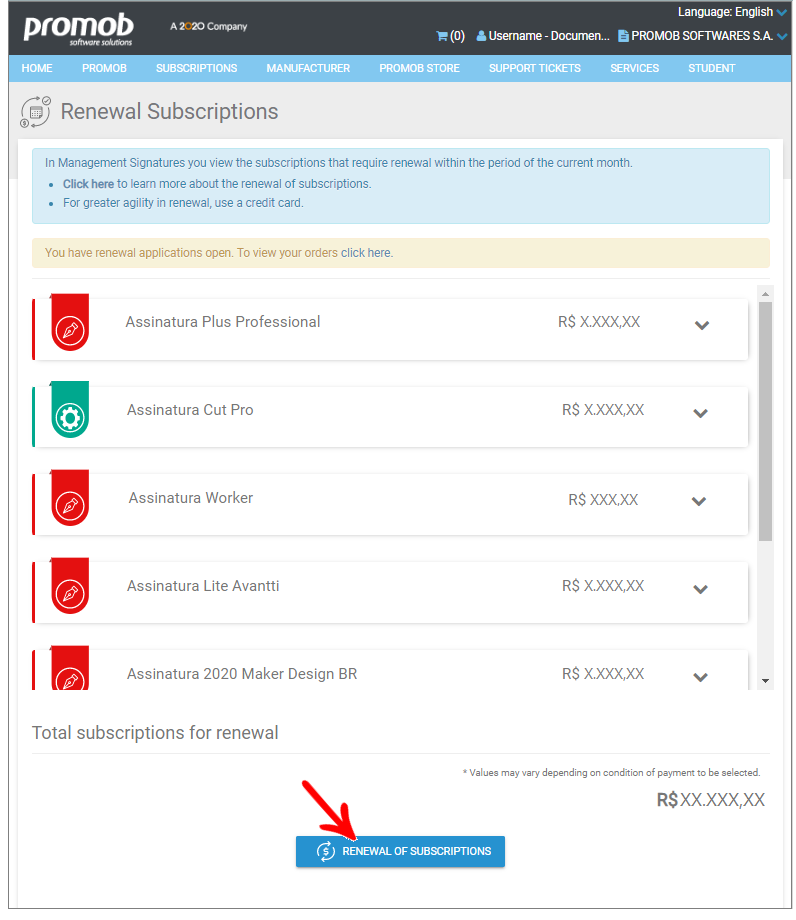Click the scrollbar up arrow of the list
The image size is (796, 920).
[x=765, y=293]
